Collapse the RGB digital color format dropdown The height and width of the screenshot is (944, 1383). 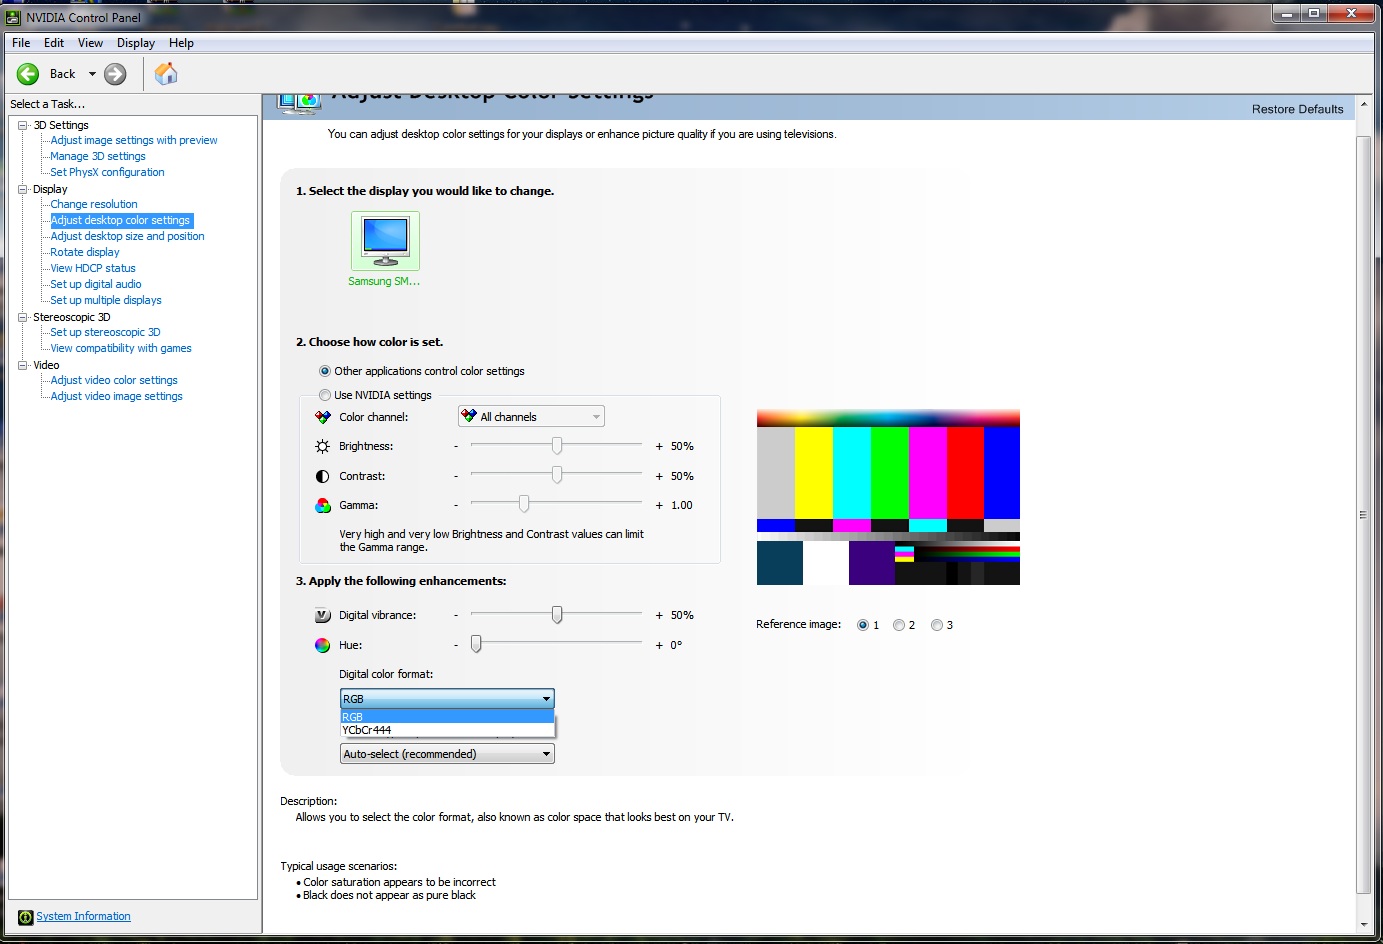447,699
